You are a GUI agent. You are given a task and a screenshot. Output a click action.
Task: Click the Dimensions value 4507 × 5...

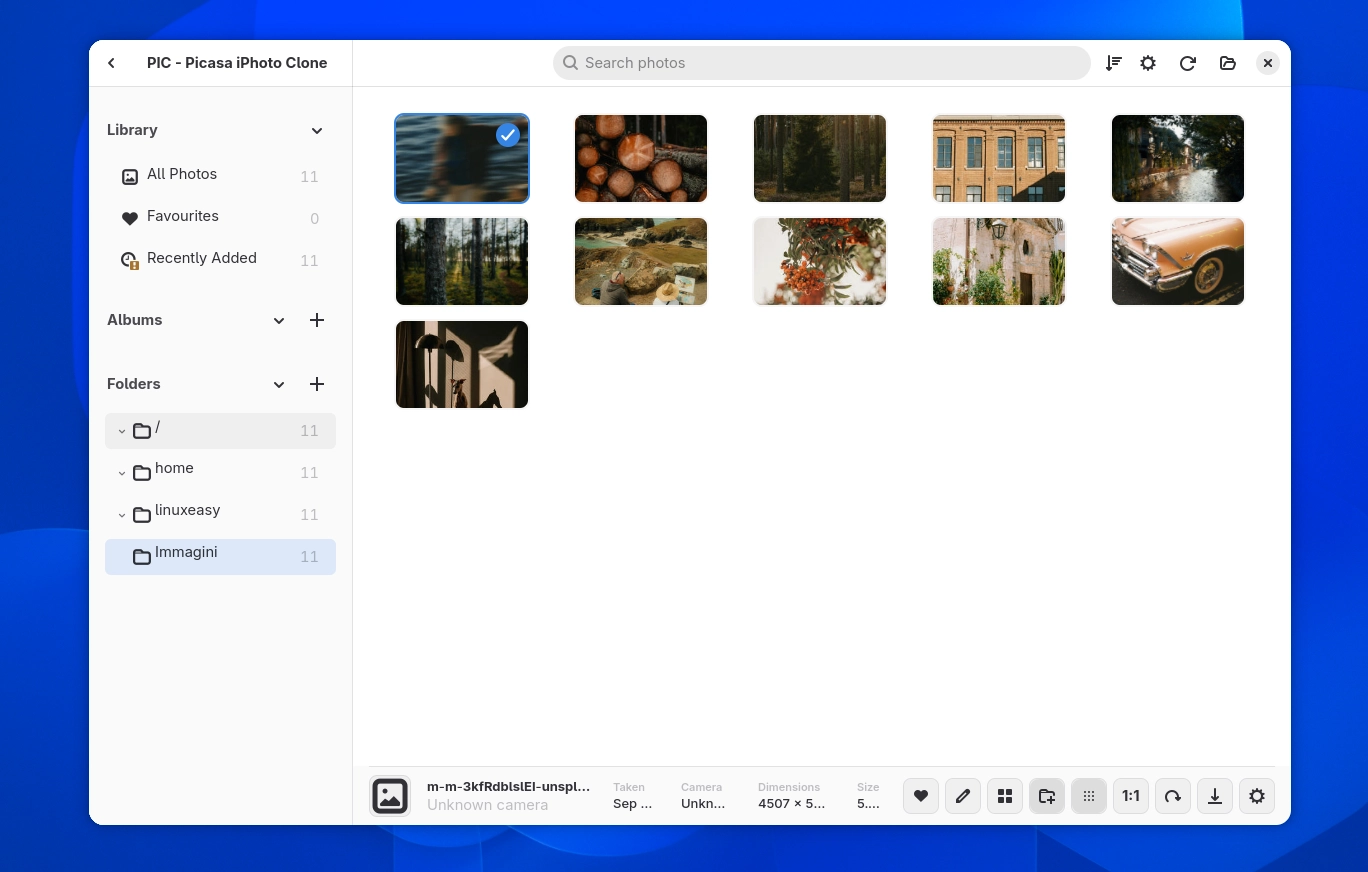coord(792,803)
